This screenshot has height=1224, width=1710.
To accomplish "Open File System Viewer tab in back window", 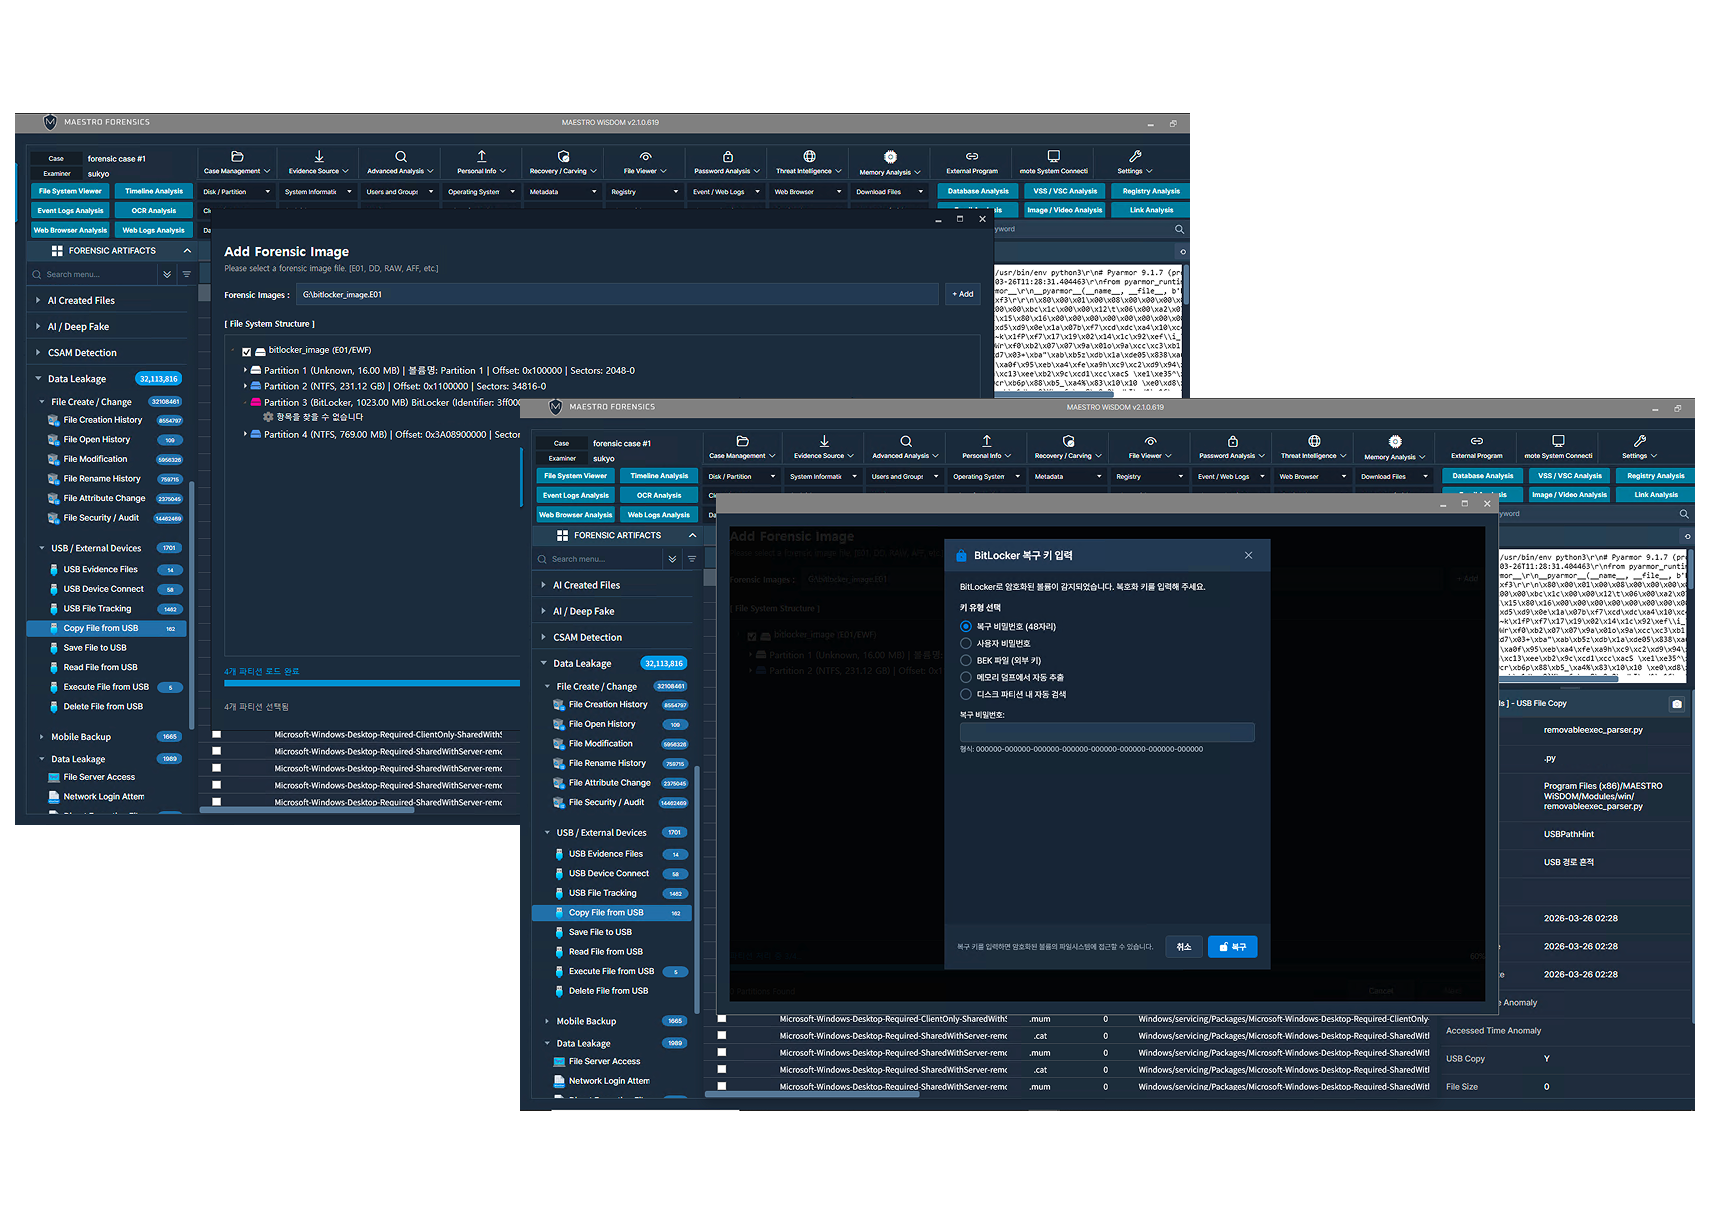I will [x=70, y=191].
